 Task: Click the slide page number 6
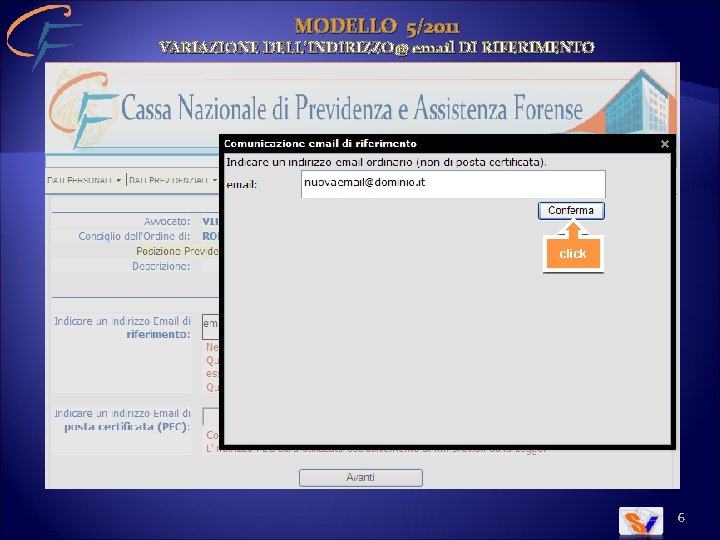(681, 518)
